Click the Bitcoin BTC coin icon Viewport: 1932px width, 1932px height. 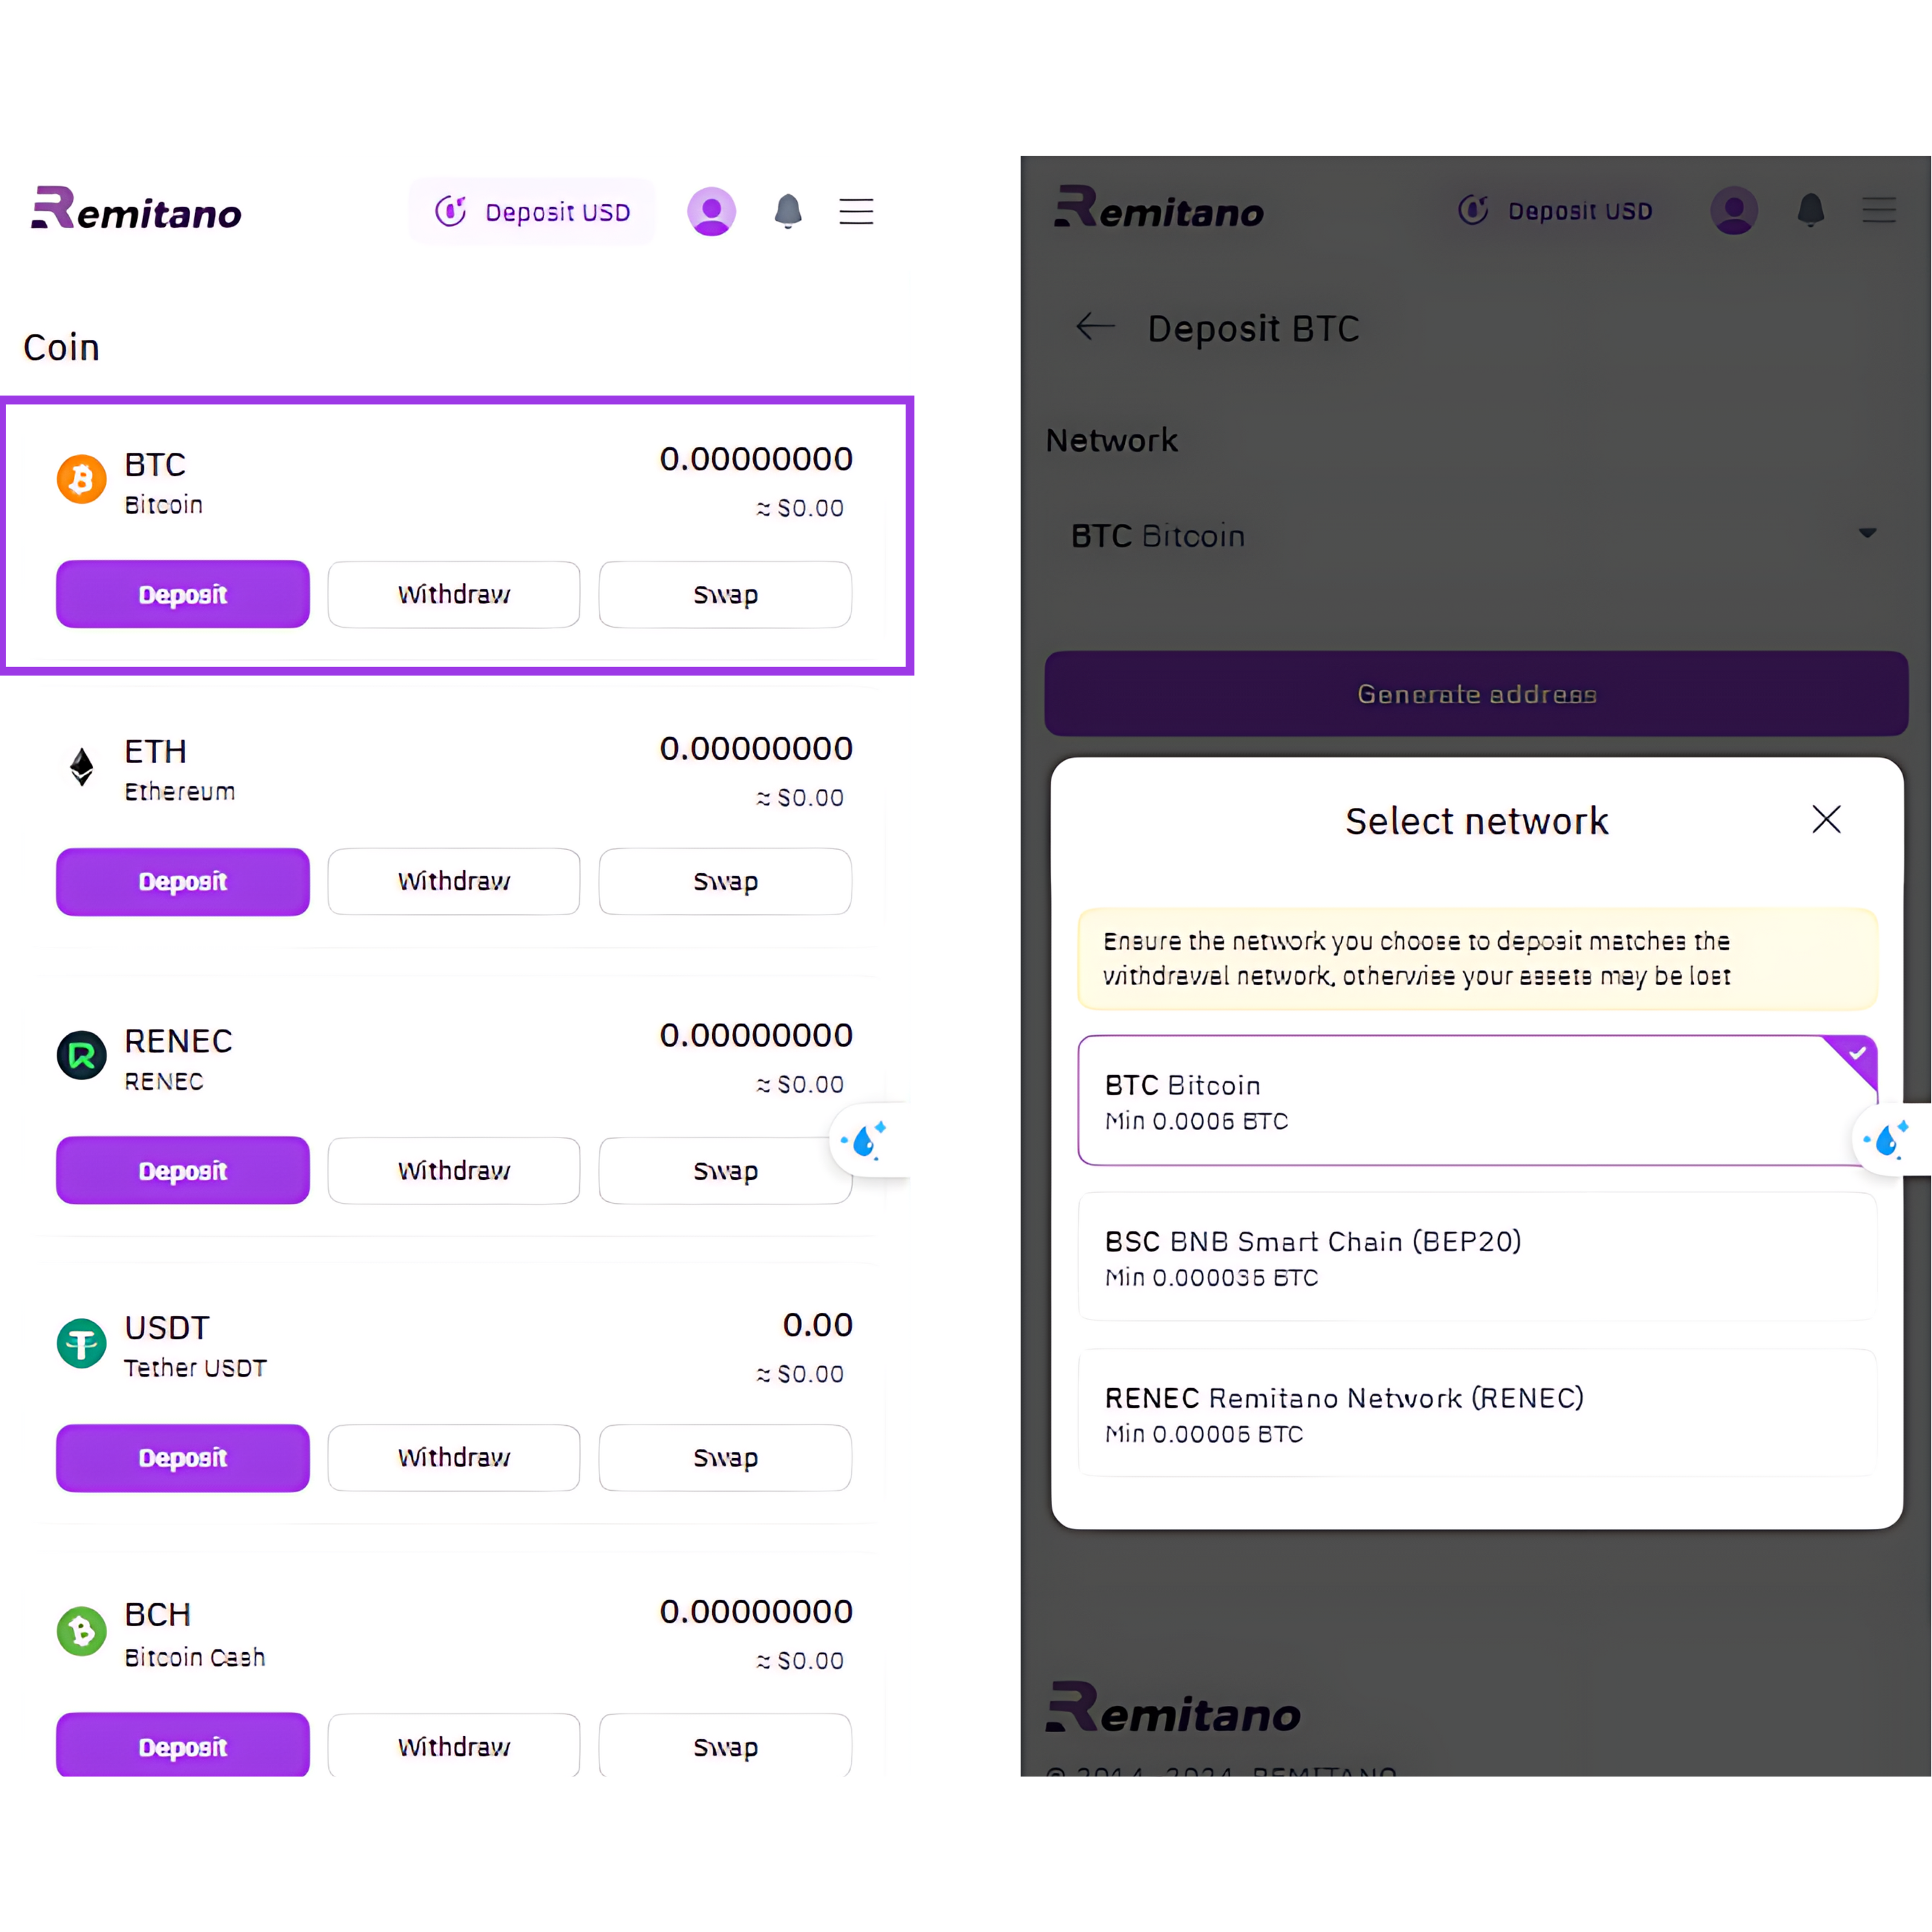point(82,480)
